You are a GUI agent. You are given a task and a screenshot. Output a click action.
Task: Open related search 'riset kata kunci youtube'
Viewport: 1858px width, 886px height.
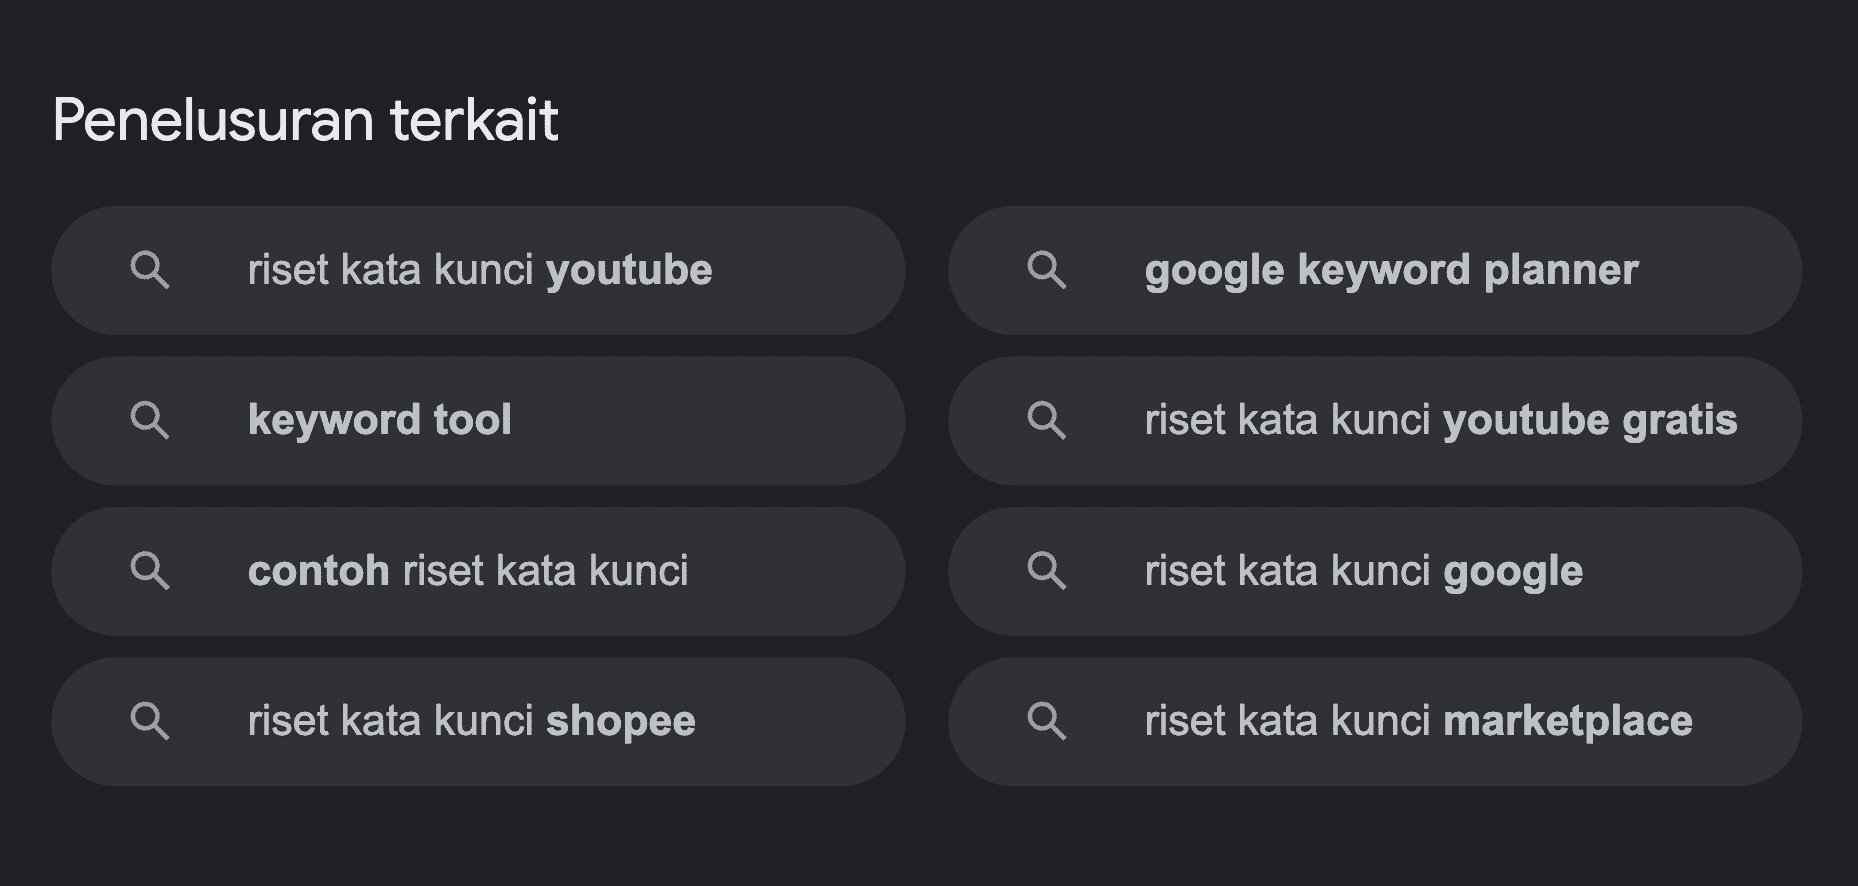480,270
